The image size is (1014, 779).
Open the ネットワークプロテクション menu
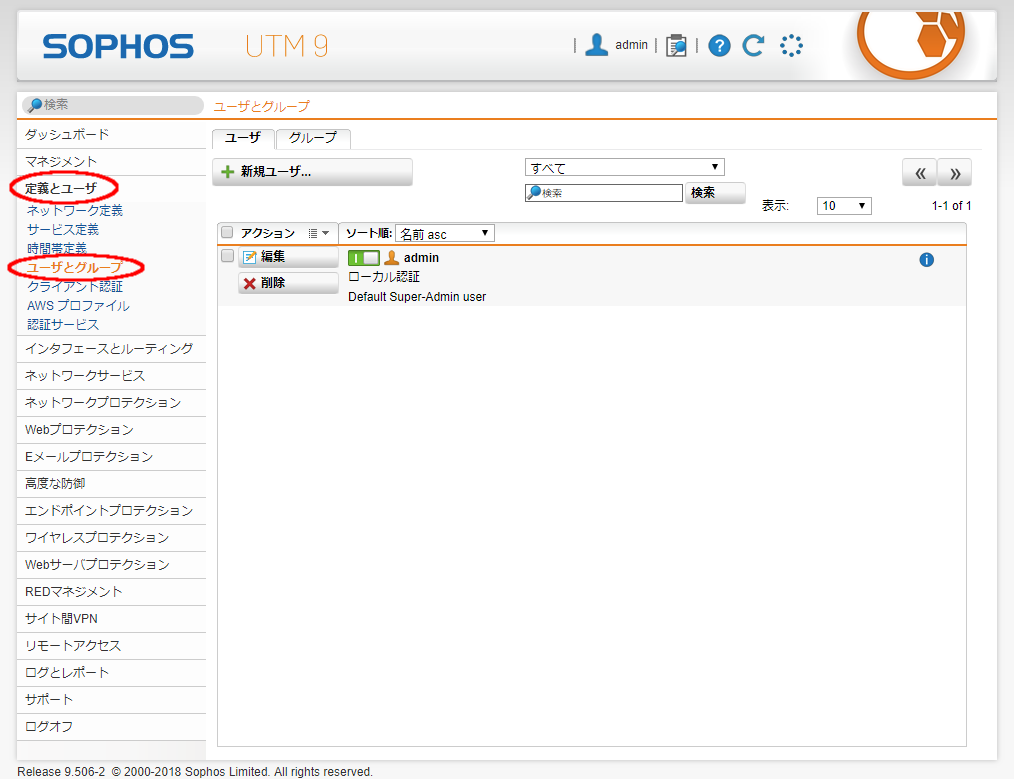point(103,402)
